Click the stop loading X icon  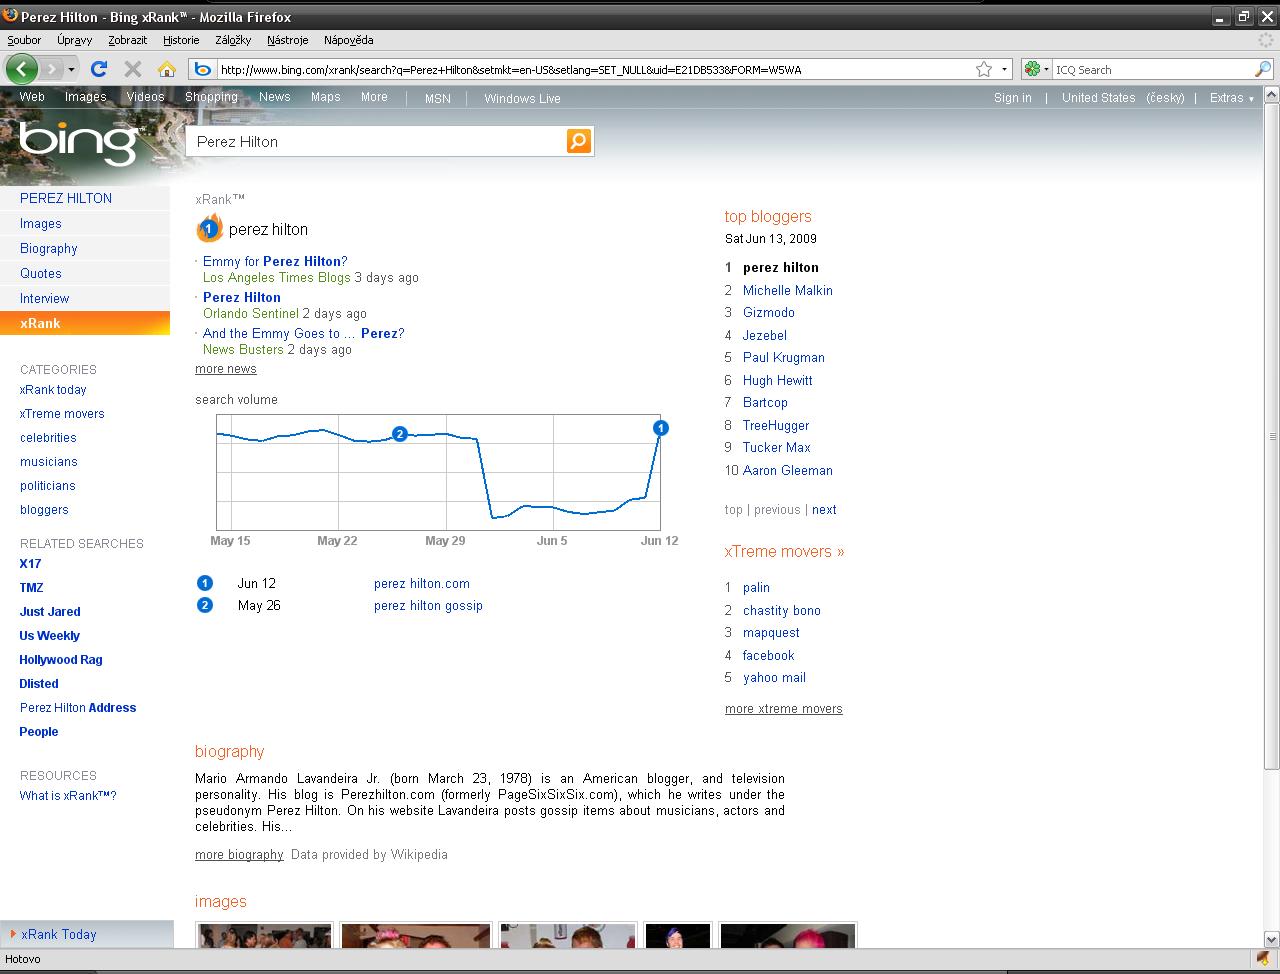point(132,69)
